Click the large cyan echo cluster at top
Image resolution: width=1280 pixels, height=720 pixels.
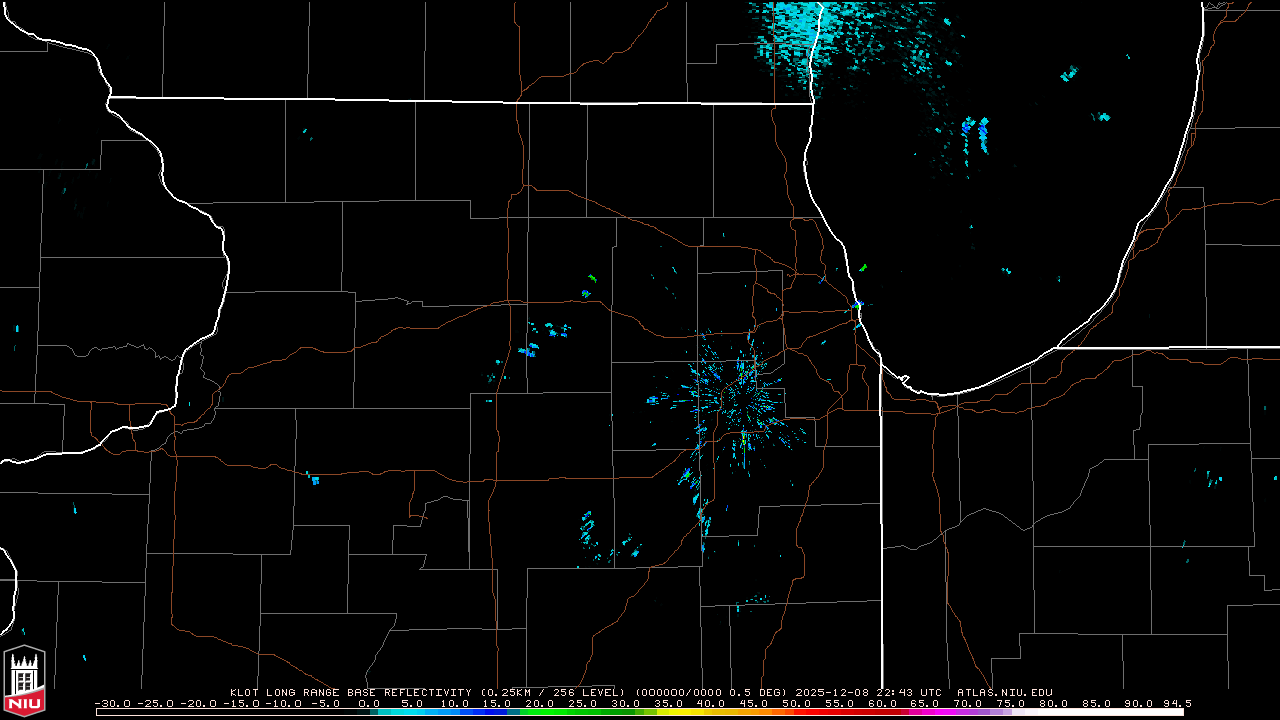pos(800,40)
